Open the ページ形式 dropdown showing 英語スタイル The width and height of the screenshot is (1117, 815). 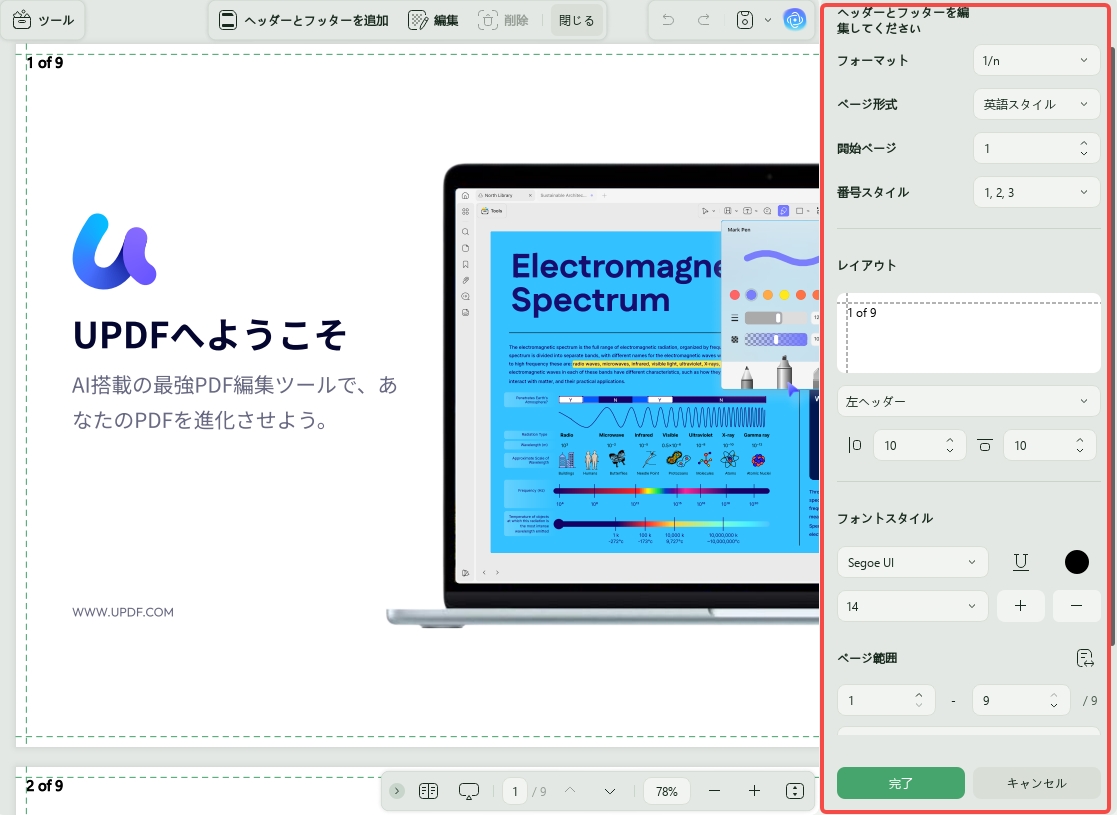[x=1036, y=104]
